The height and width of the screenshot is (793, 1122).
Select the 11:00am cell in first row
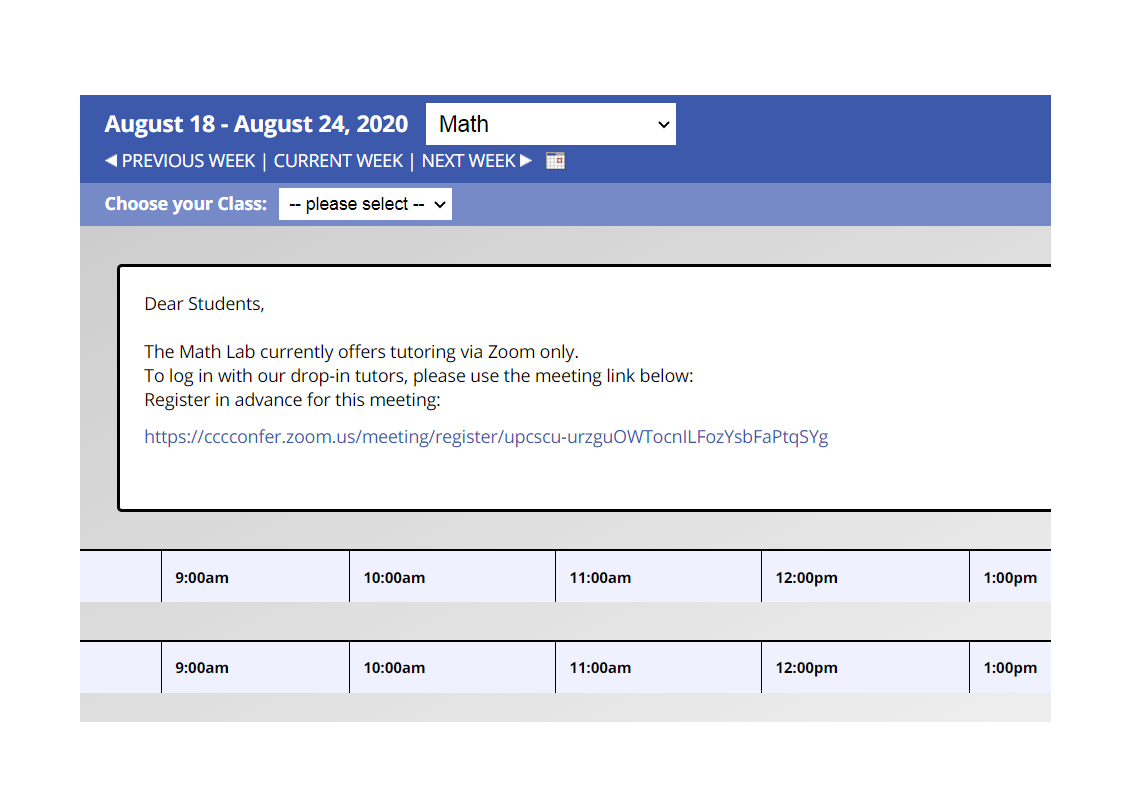click(x=658, y=577)
